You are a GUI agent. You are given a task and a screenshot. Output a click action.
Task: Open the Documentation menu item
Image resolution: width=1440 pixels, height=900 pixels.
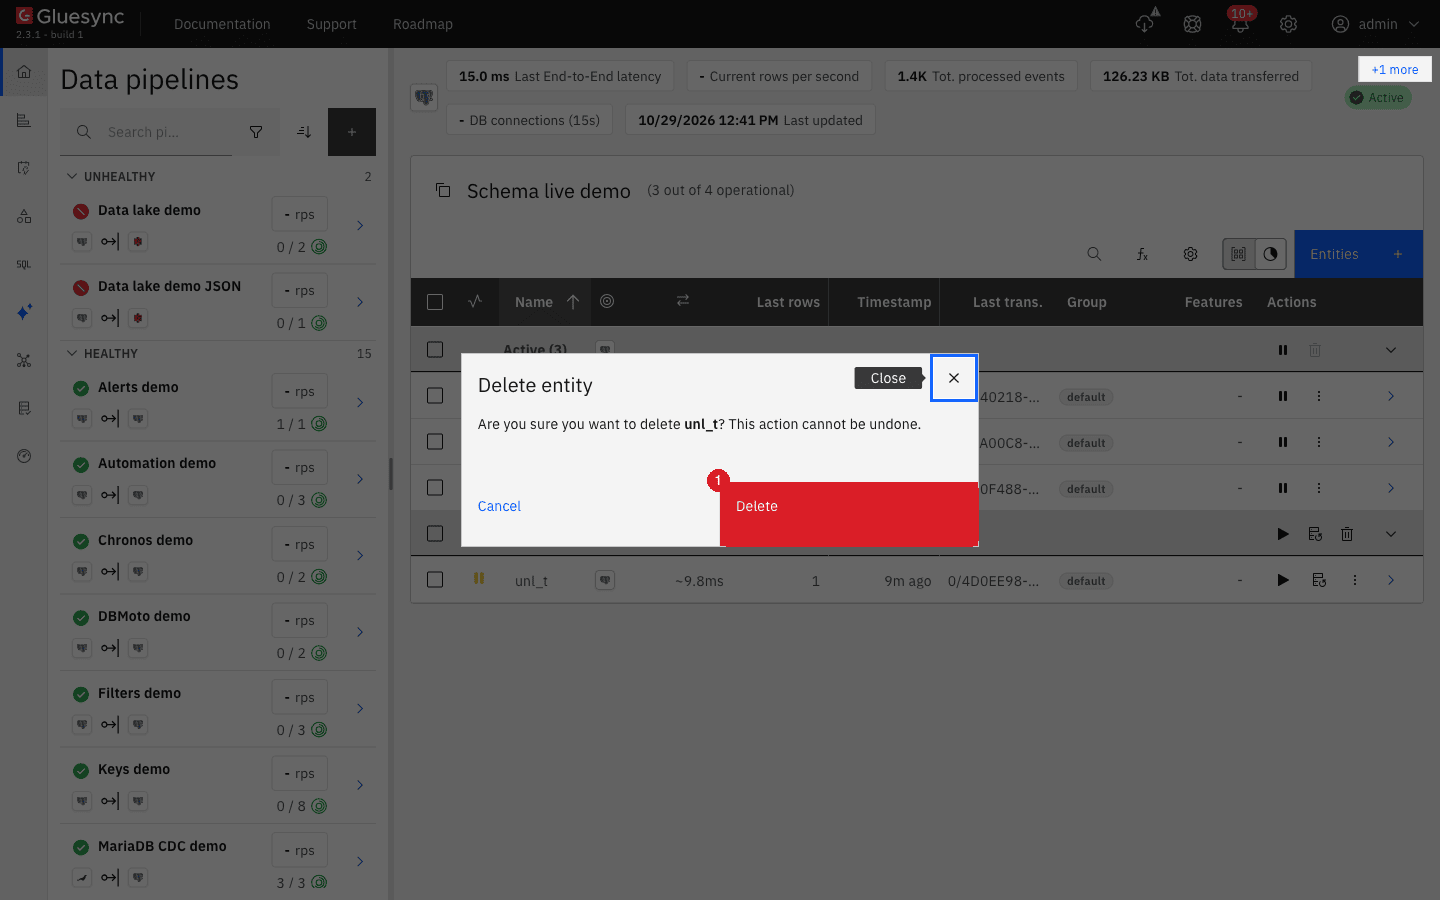tap(222, 24)
